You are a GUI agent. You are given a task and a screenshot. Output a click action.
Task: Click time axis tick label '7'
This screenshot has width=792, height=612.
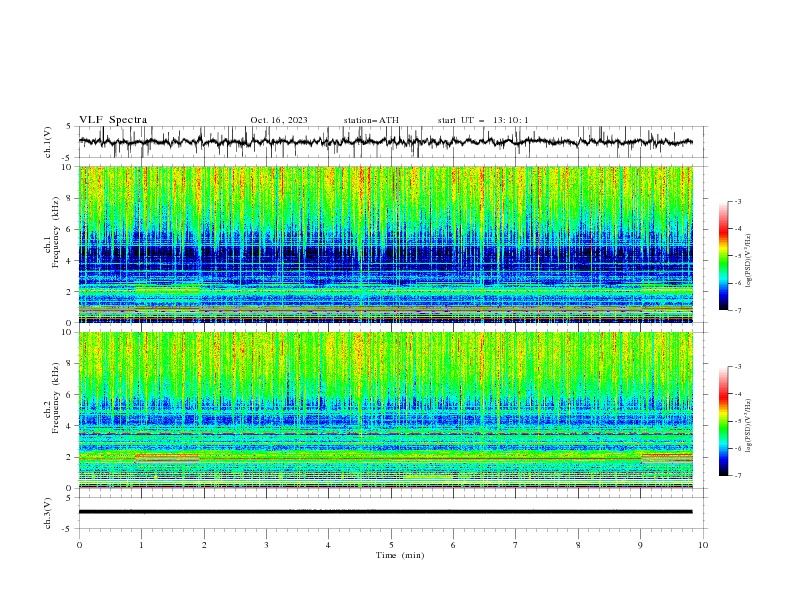(516, 545)
